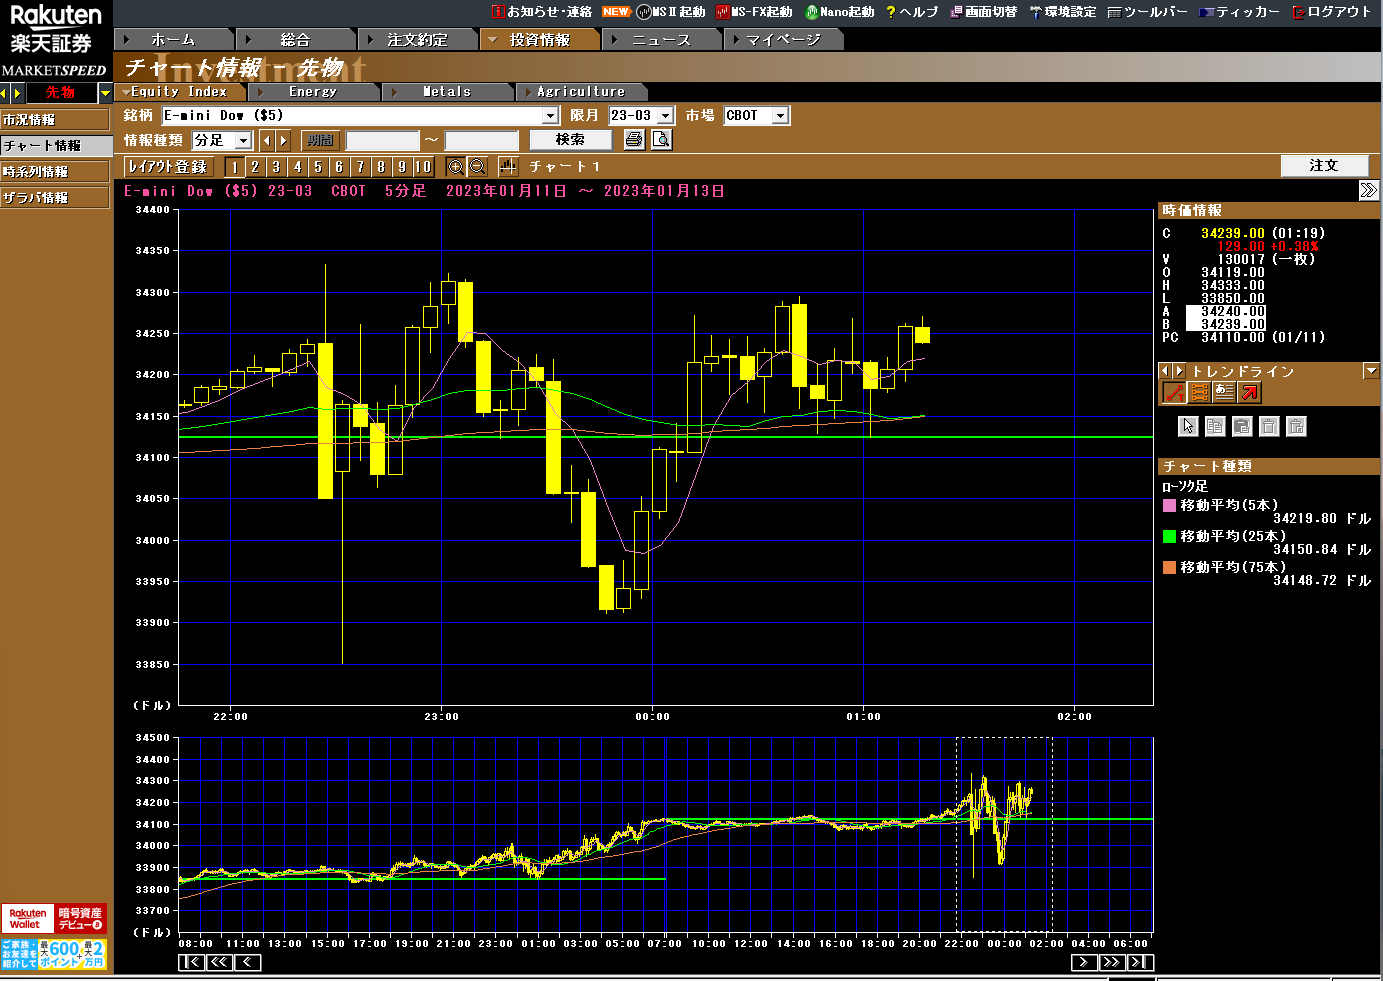
Task: Select the pointer cursor tool
Action: tap(1188, 427)
